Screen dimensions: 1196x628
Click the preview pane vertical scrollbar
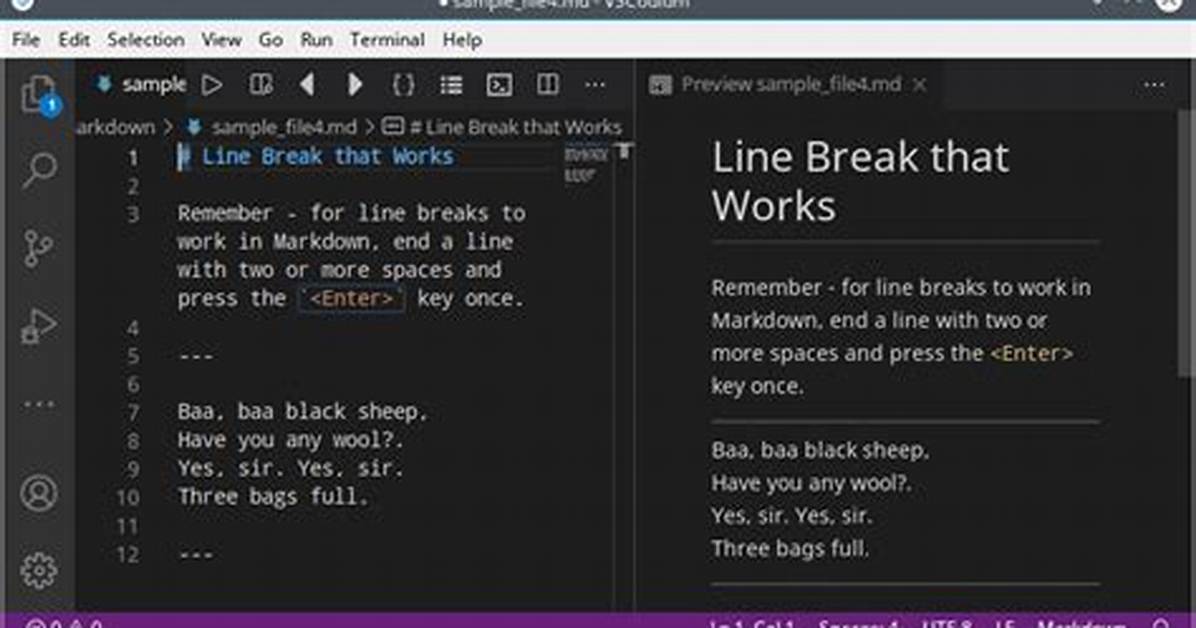click(x=1186, y=244)
